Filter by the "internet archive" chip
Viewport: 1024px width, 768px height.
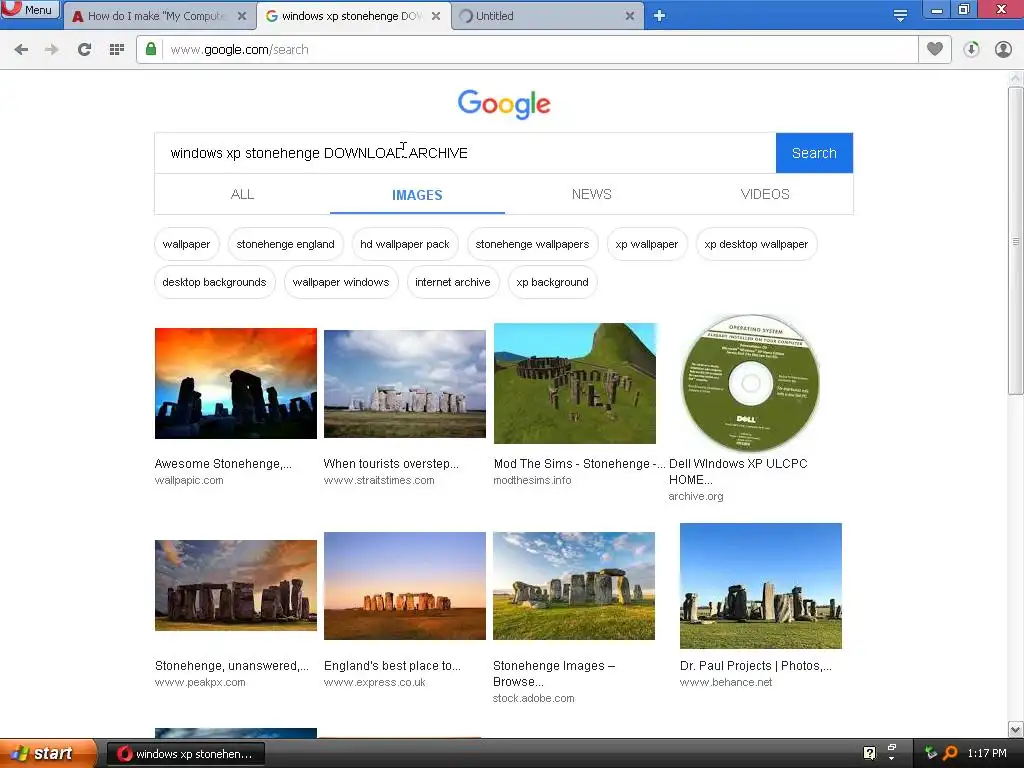click(x=453, y=282)
